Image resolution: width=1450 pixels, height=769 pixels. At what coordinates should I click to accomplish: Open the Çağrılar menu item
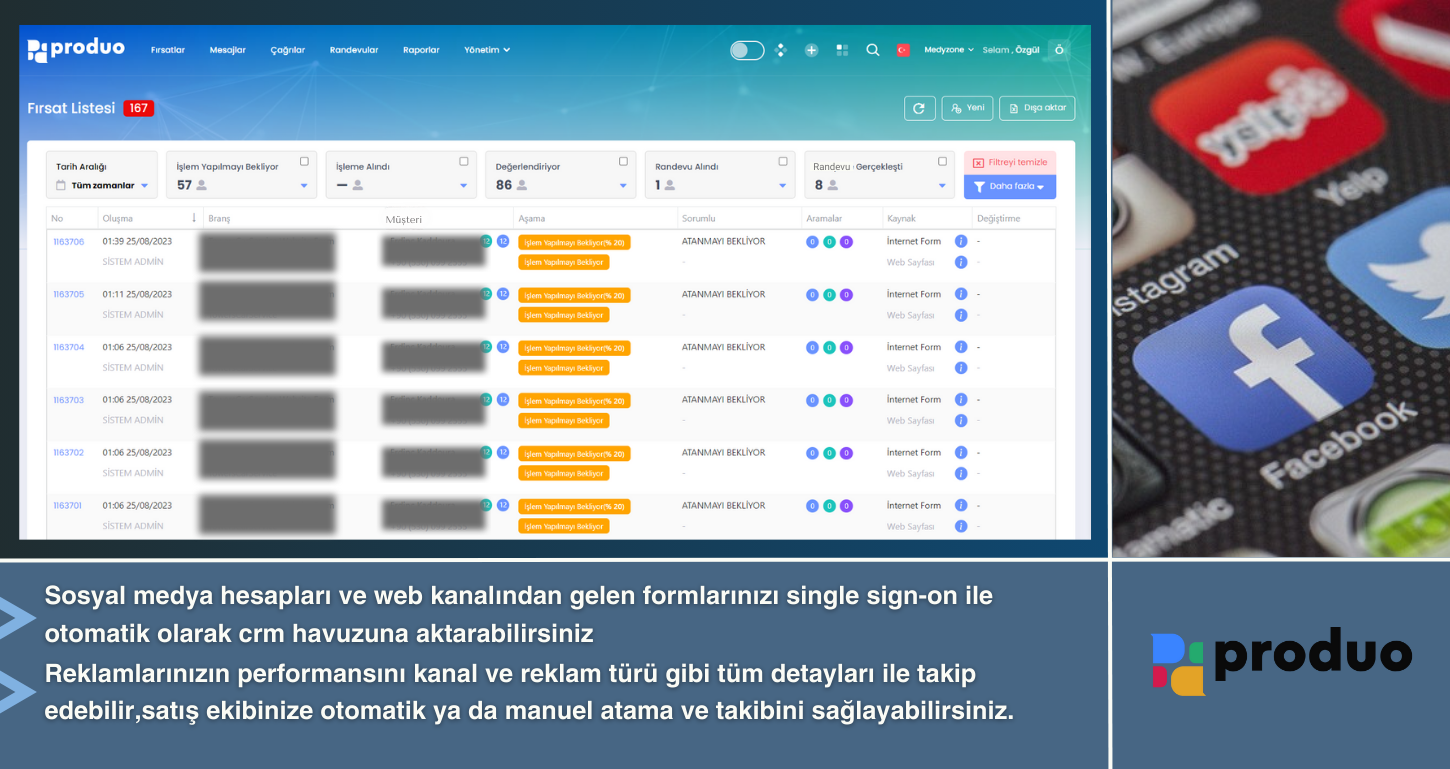point(288,50)
